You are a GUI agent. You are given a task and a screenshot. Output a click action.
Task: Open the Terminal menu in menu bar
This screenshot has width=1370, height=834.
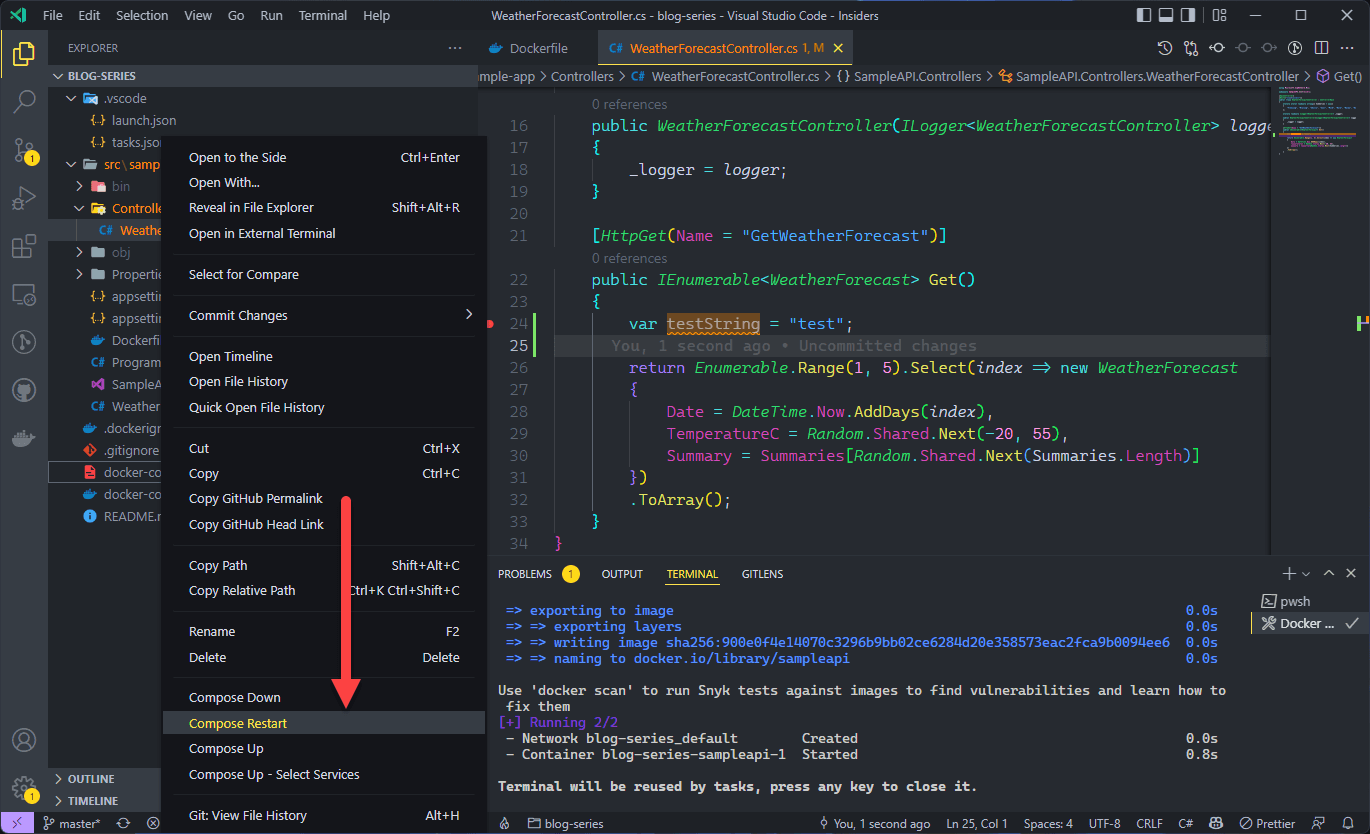323,16
